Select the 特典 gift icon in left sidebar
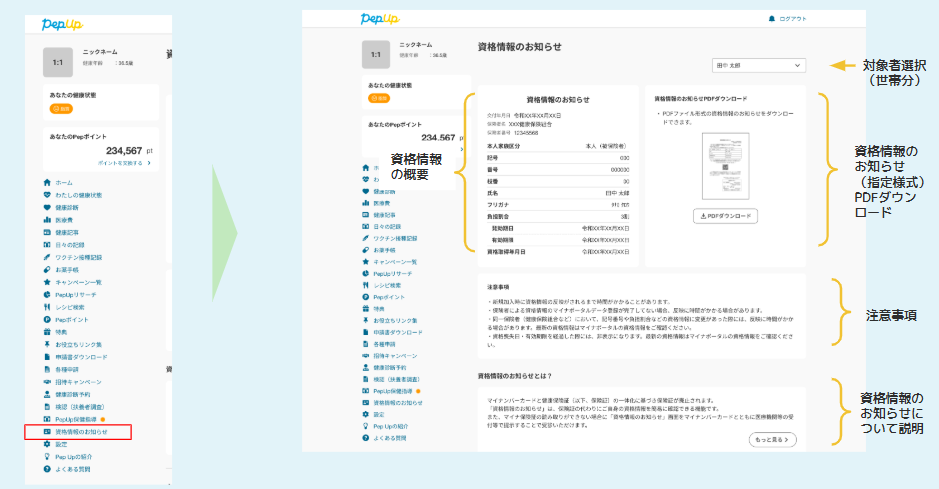Viewport: 939px width, 489px height. pos(46,332)
